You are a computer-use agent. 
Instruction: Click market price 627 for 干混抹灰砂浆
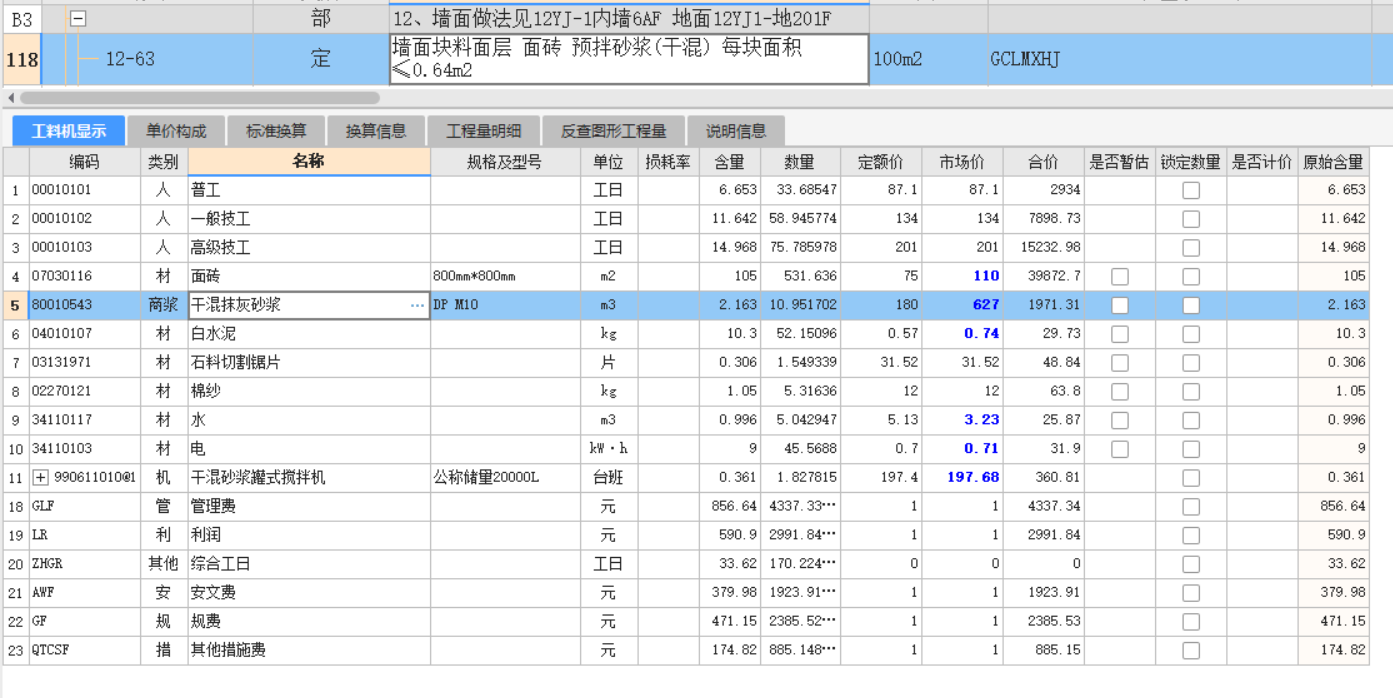[x=961, y=305]
